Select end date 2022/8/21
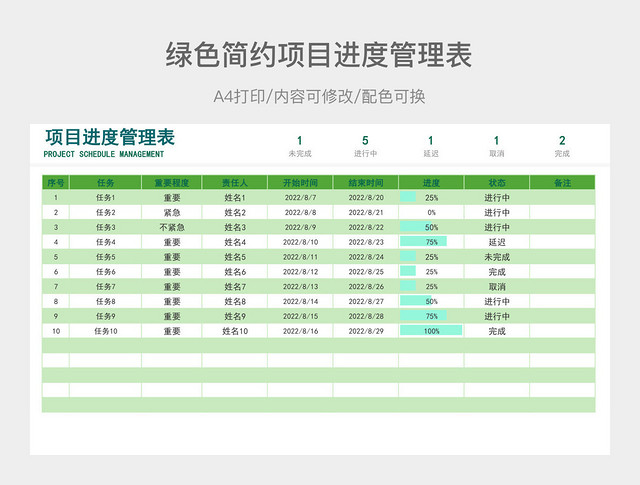 pyautogui.click(x=366, y=212)
